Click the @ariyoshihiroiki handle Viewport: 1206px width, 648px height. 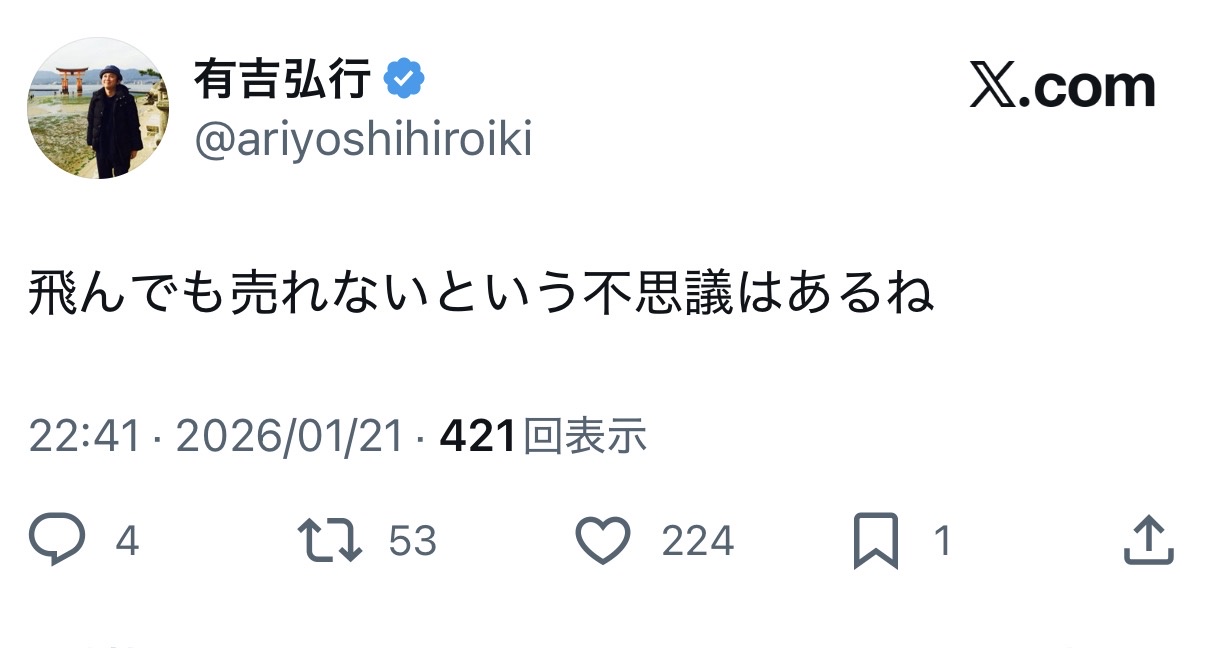(x=363, y=141)
